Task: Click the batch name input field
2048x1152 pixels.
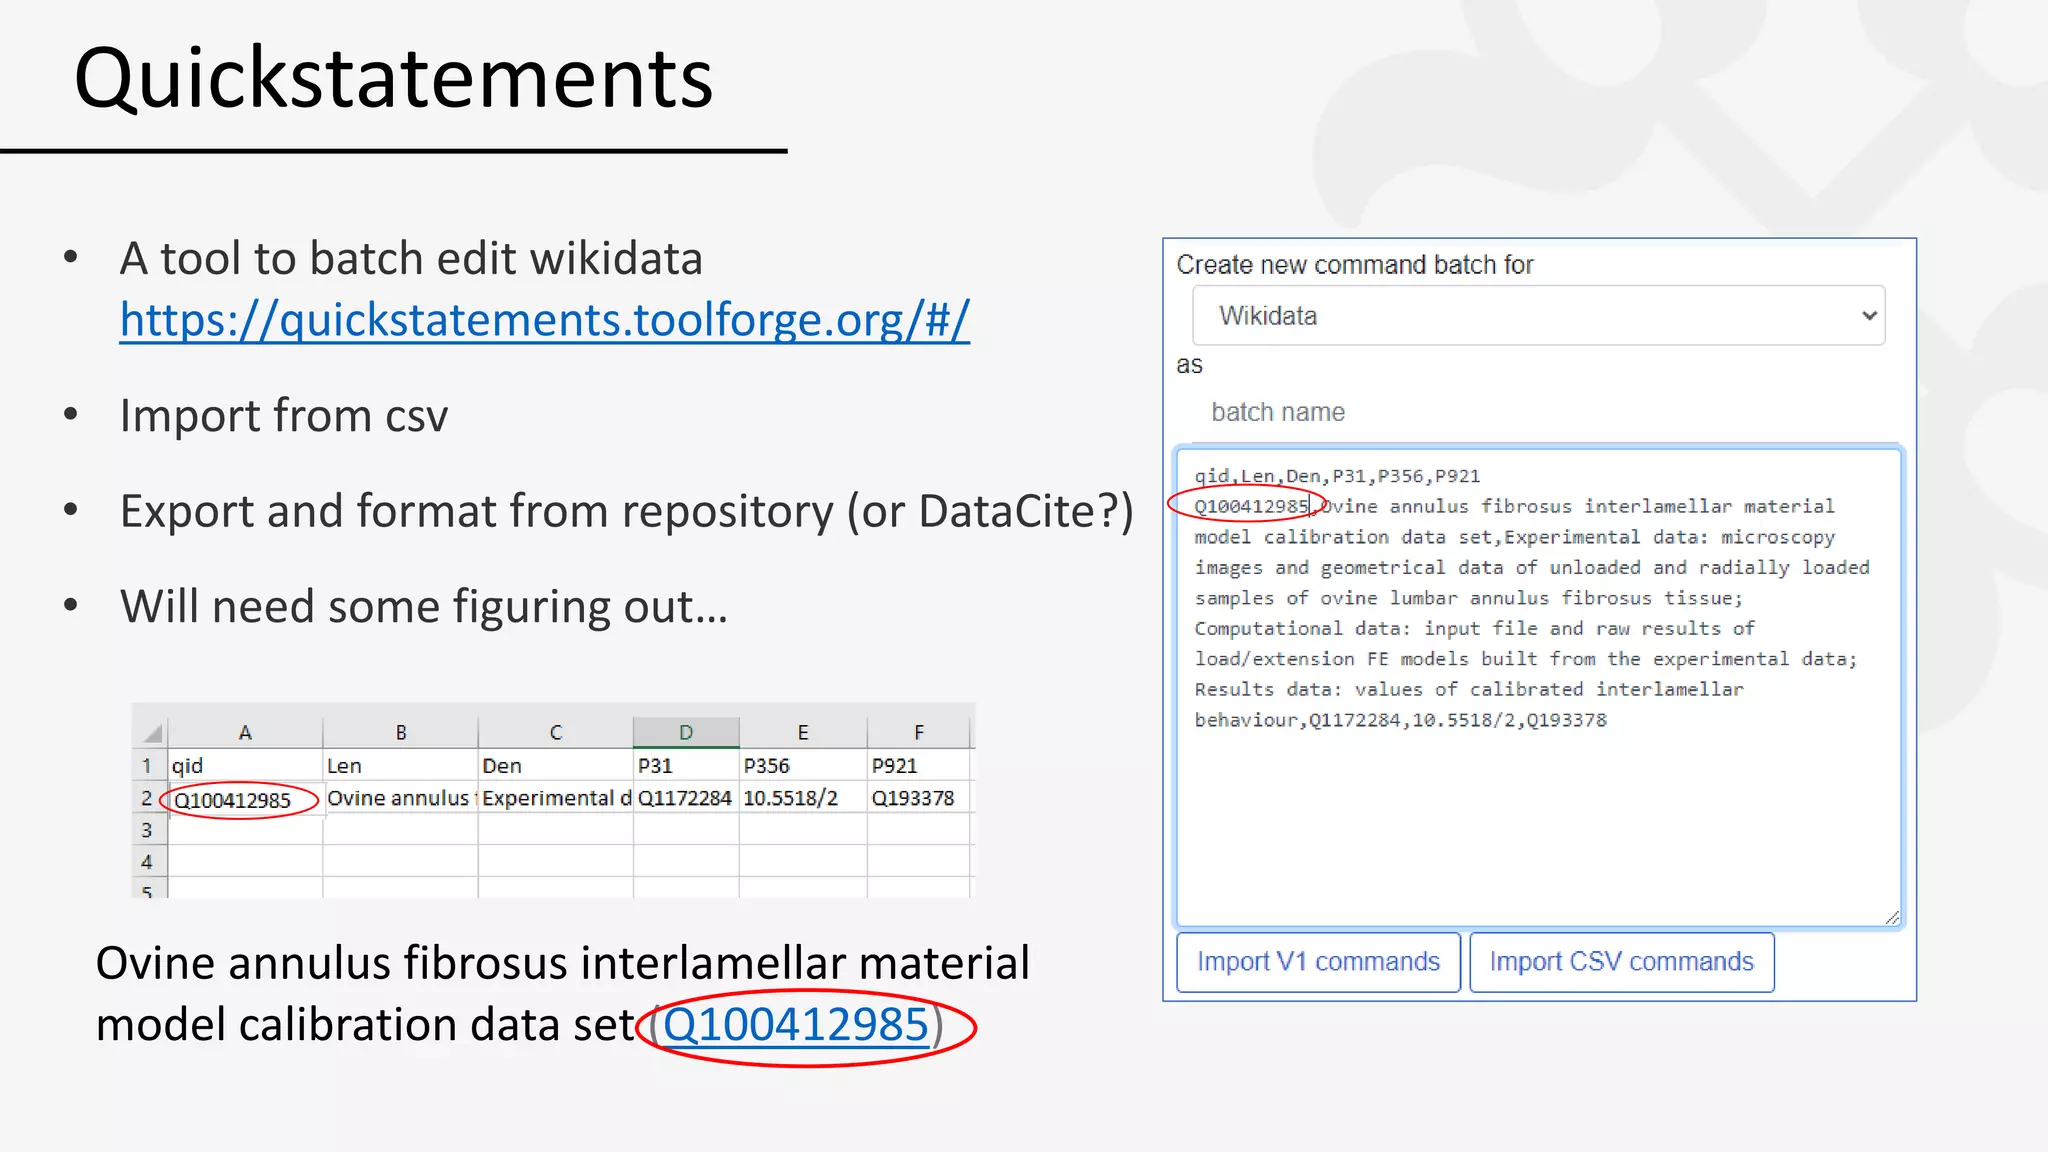Action: click(x=1538, y=412)
